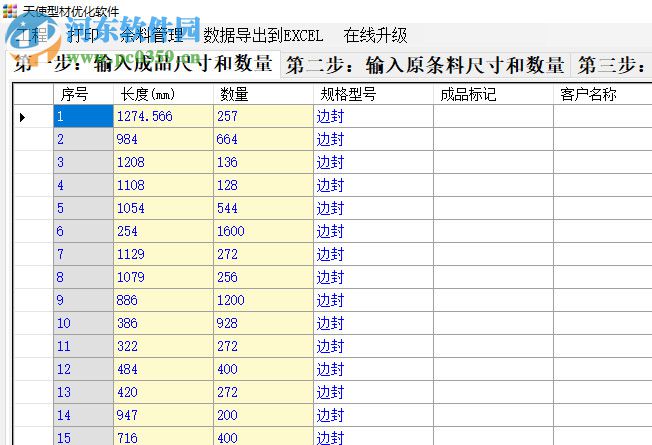Select quantity cell 1600

pyautogui.click(x=263, y=231)
